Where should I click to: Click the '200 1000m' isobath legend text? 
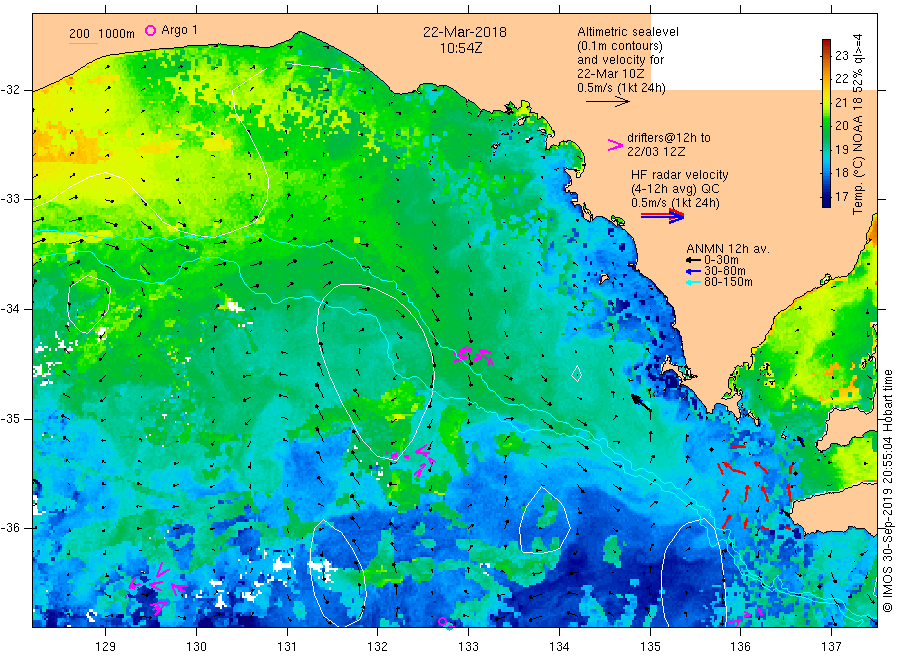tap(102, 34)
